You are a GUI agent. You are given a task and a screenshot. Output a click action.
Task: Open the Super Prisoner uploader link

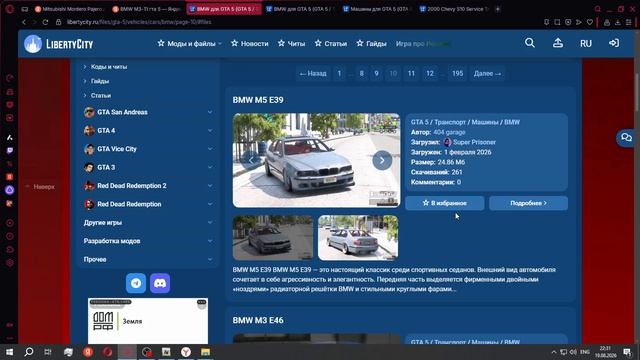point(474,142)
